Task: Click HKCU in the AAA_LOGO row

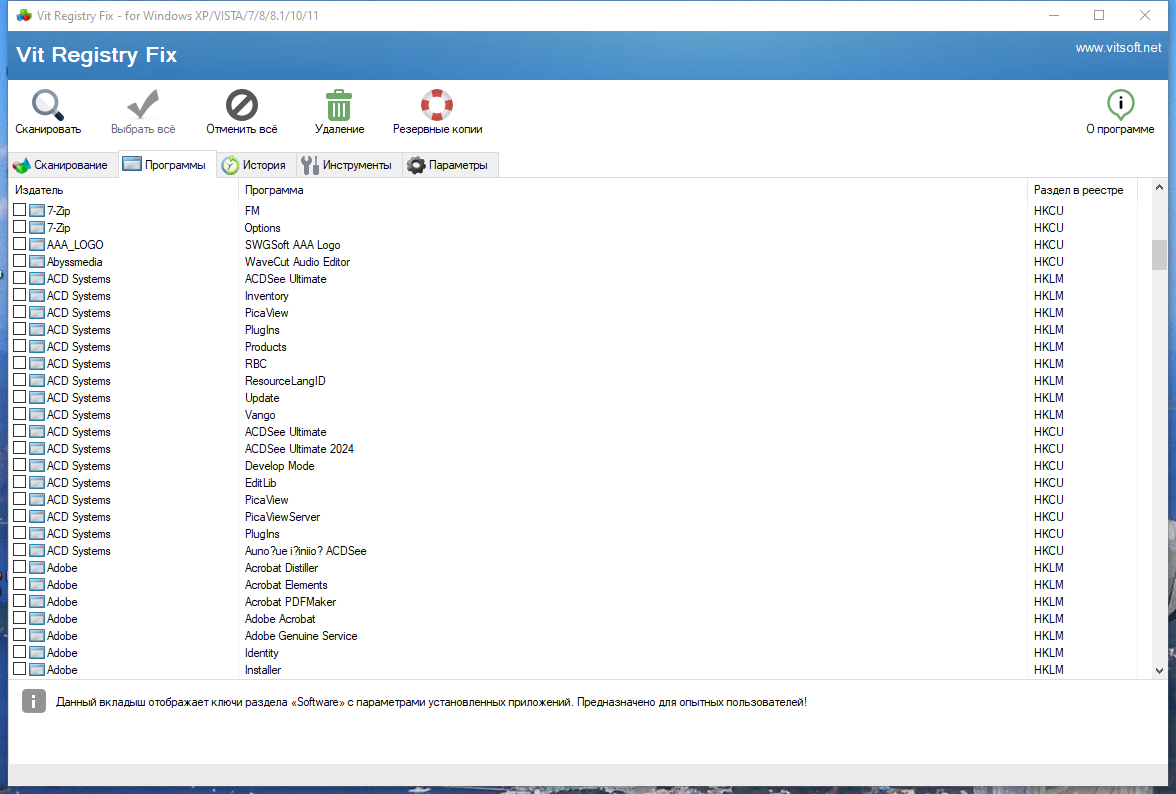Action: coord(1048,244)
